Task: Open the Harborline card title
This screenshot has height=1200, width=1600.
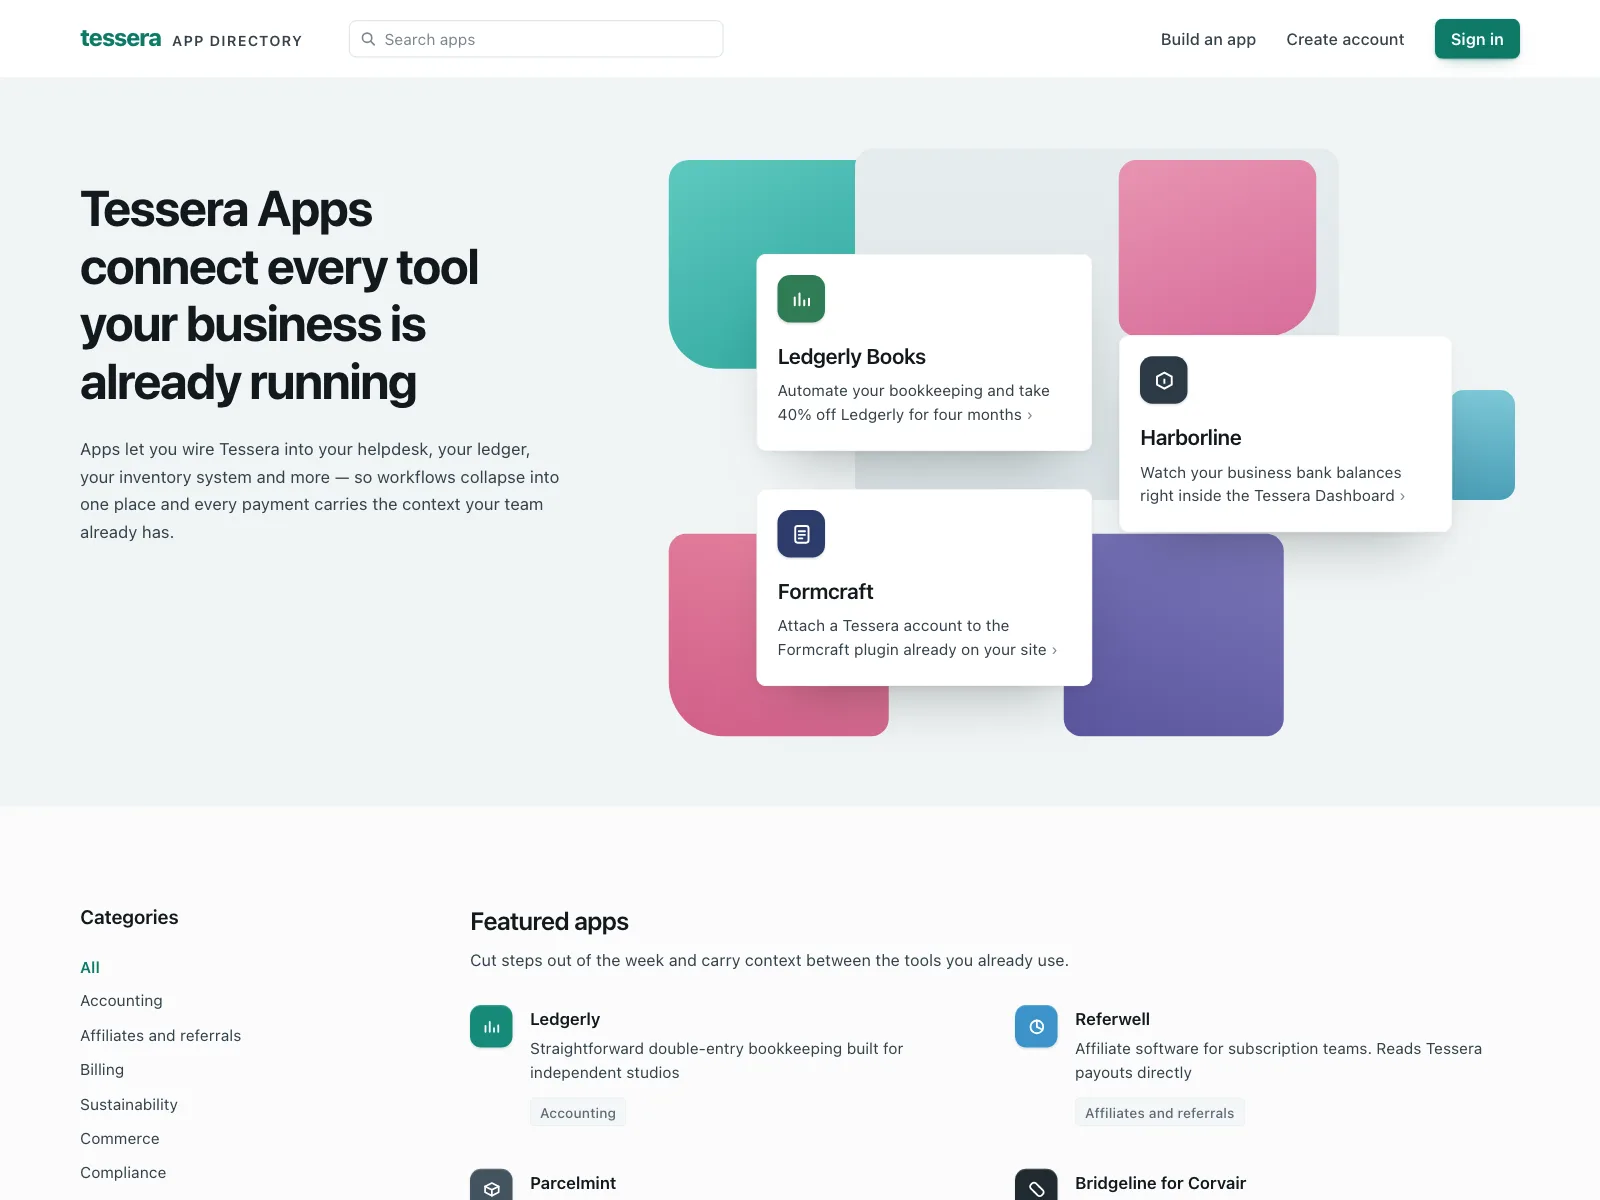Action: [x=1190, y=438]
